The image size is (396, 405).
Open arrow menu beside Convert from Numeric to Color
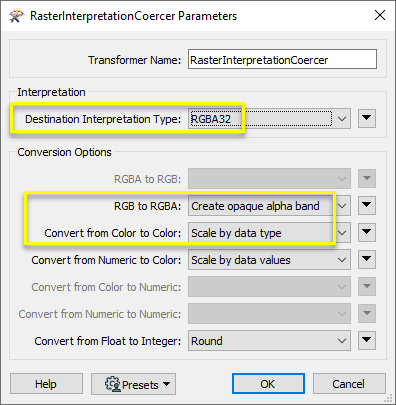367,259
